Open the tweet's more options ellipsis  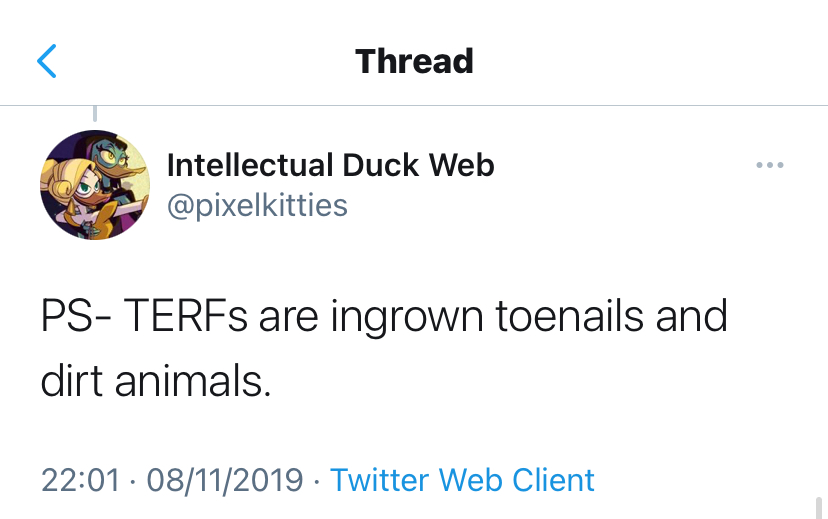tap(770, 165)
